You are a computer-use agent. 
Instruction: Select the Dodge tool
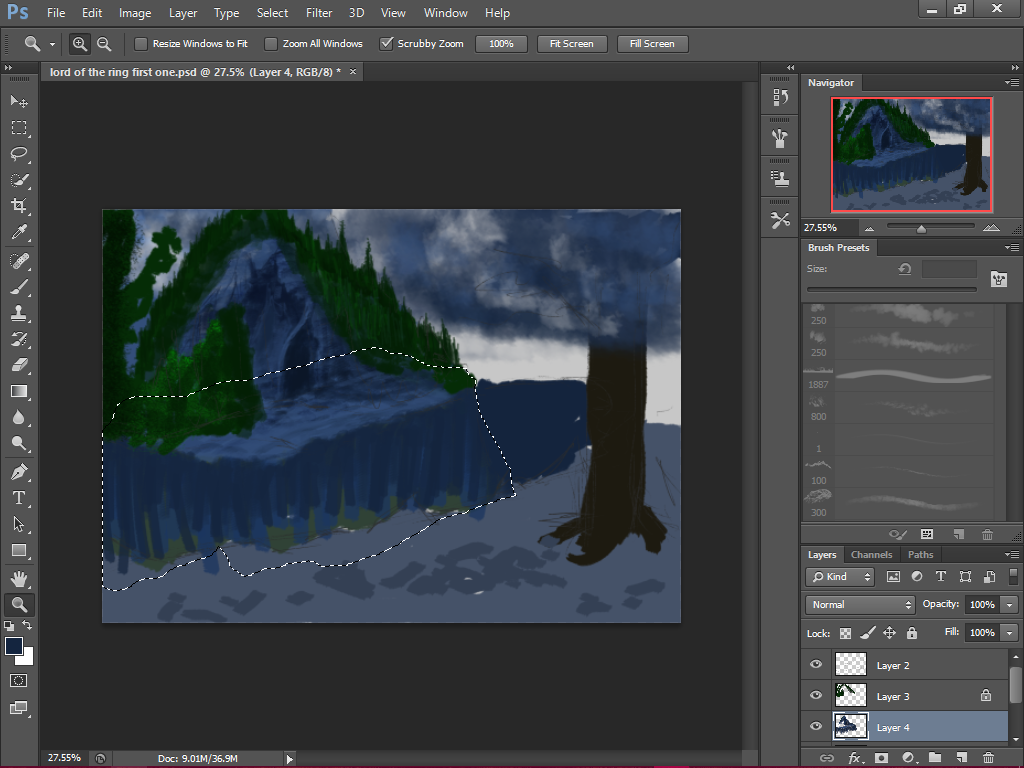click(x=19, y=444)
